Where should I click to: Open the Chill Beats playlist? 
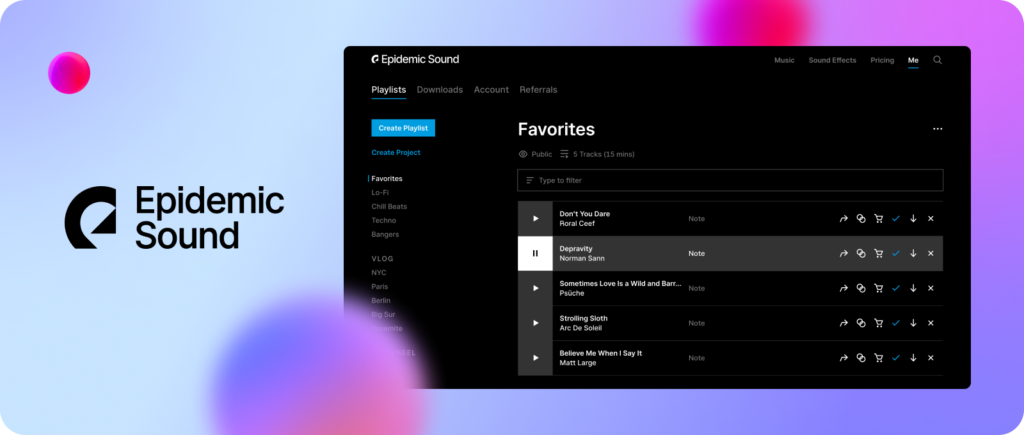[389, 206]
